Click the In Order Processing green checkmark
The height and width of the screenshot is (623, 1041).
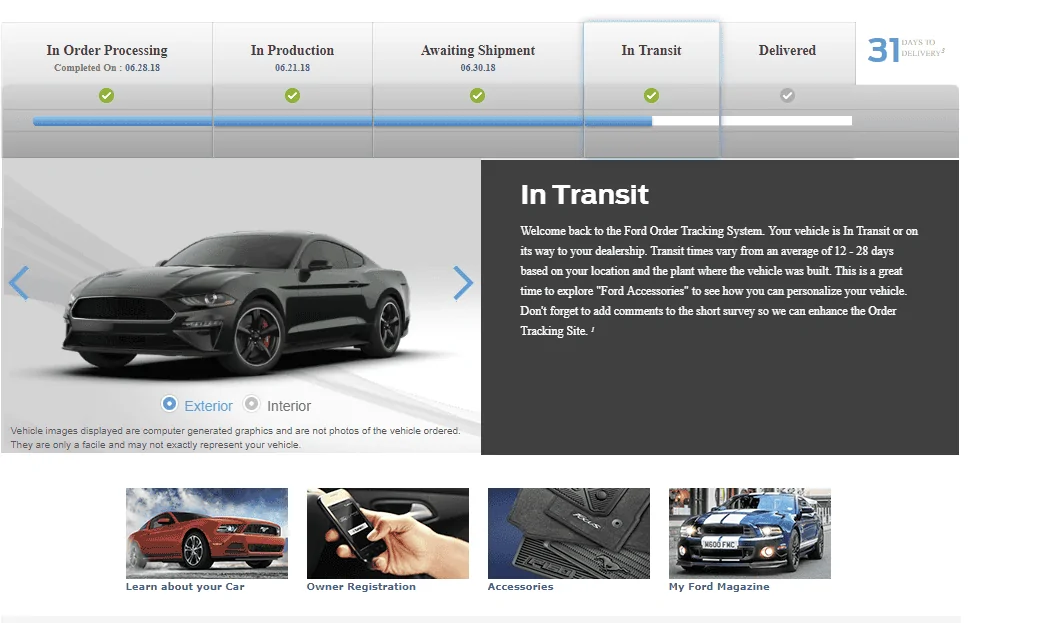tap(106, 96)
